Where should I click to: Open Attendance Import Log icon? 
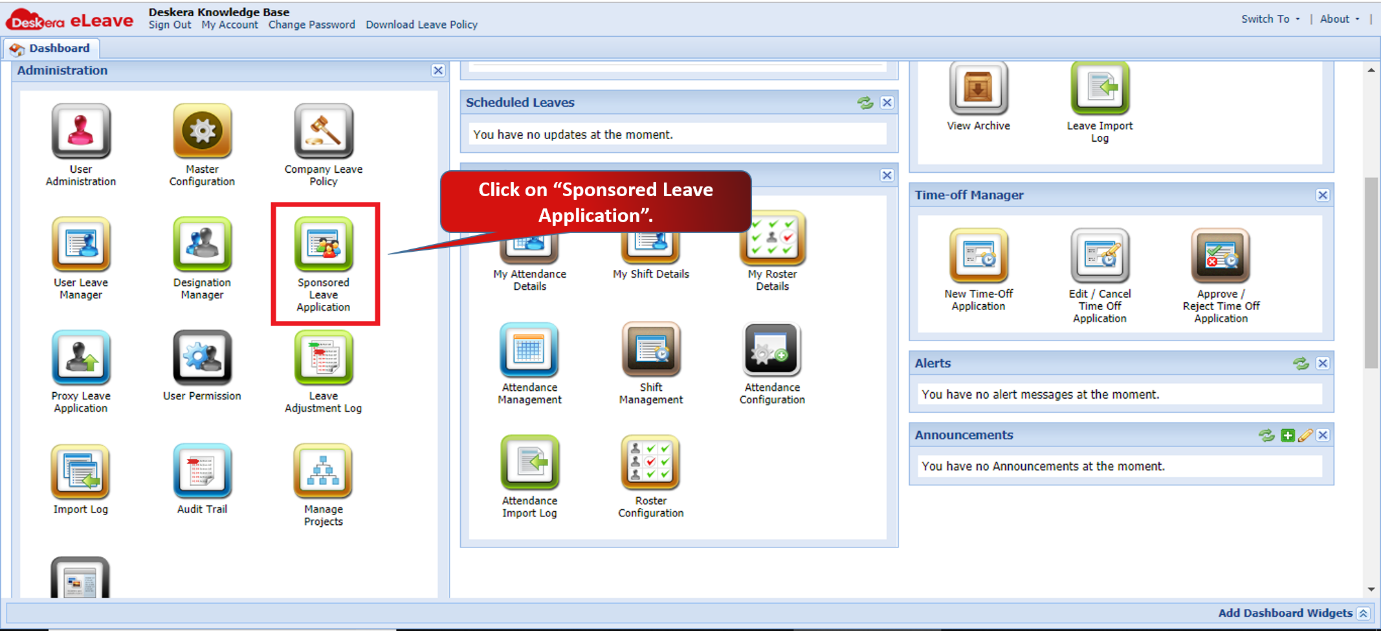[529, 463]
